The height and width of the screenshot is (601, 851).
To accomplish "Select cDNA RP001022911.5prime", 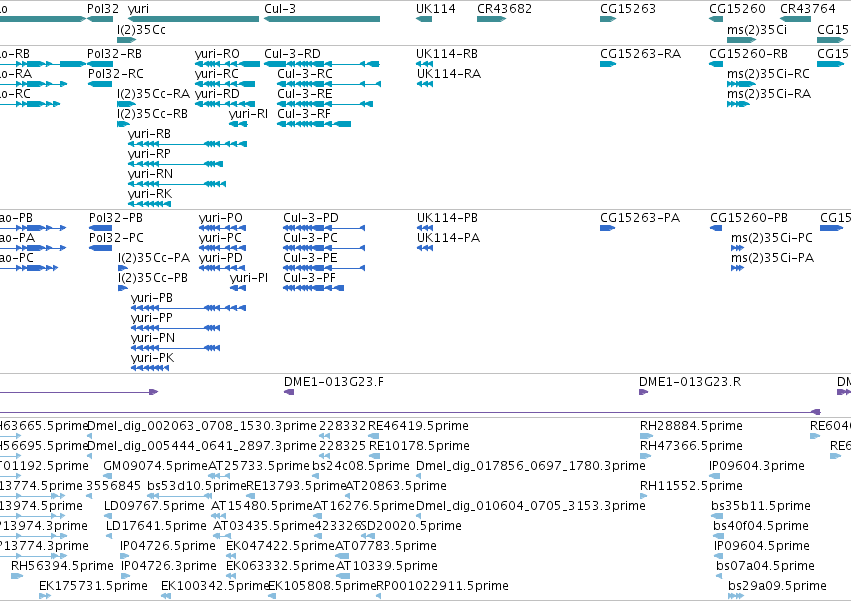I will pos(378,596).
